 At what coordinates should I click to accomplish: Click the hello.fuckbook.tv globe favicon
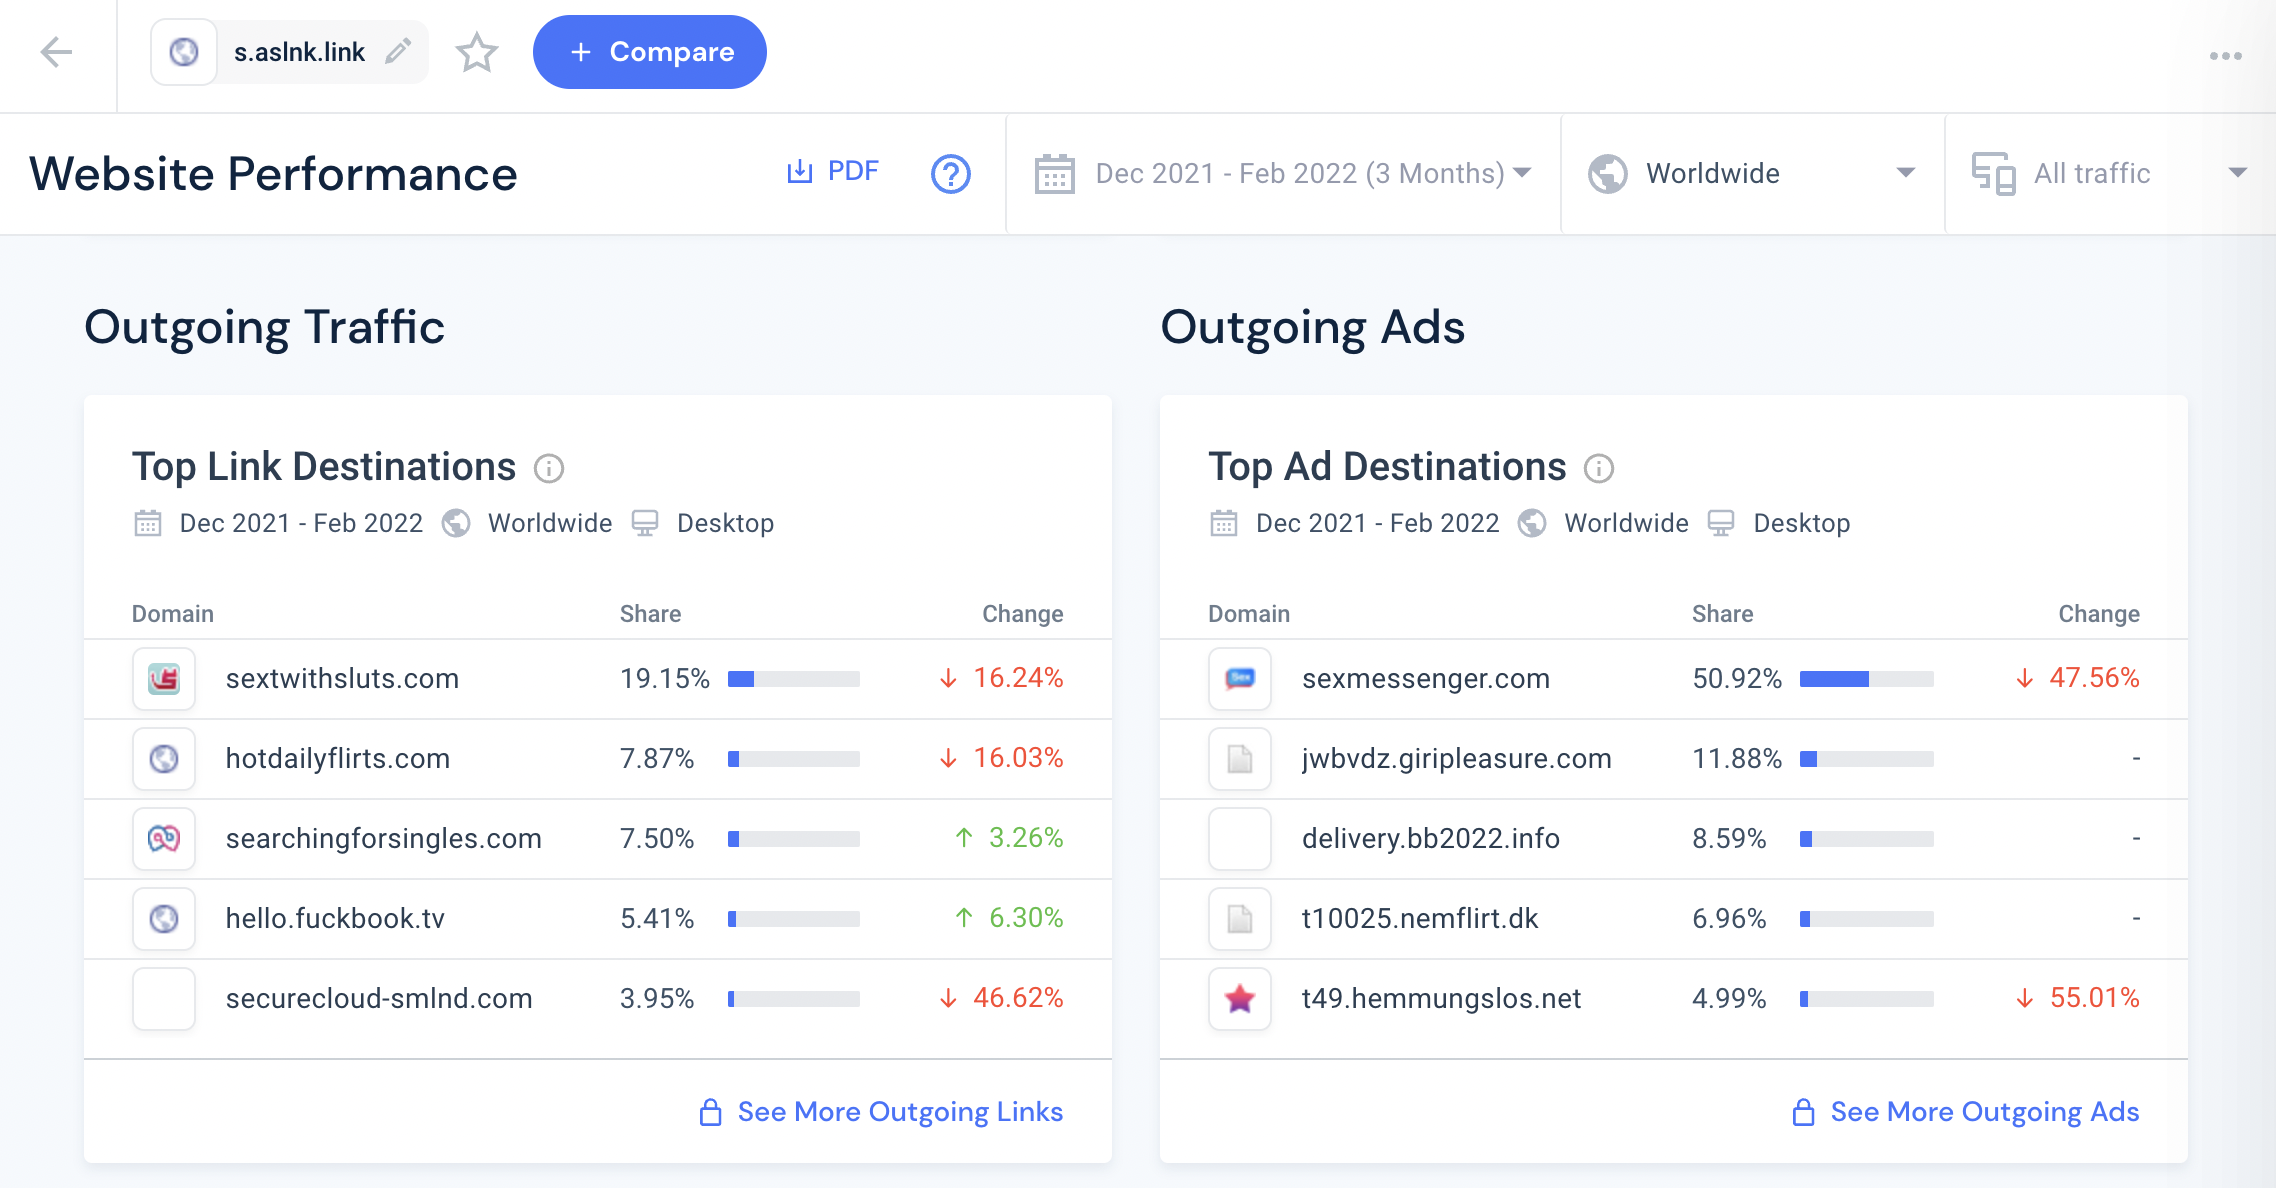(x=164, y=919)
